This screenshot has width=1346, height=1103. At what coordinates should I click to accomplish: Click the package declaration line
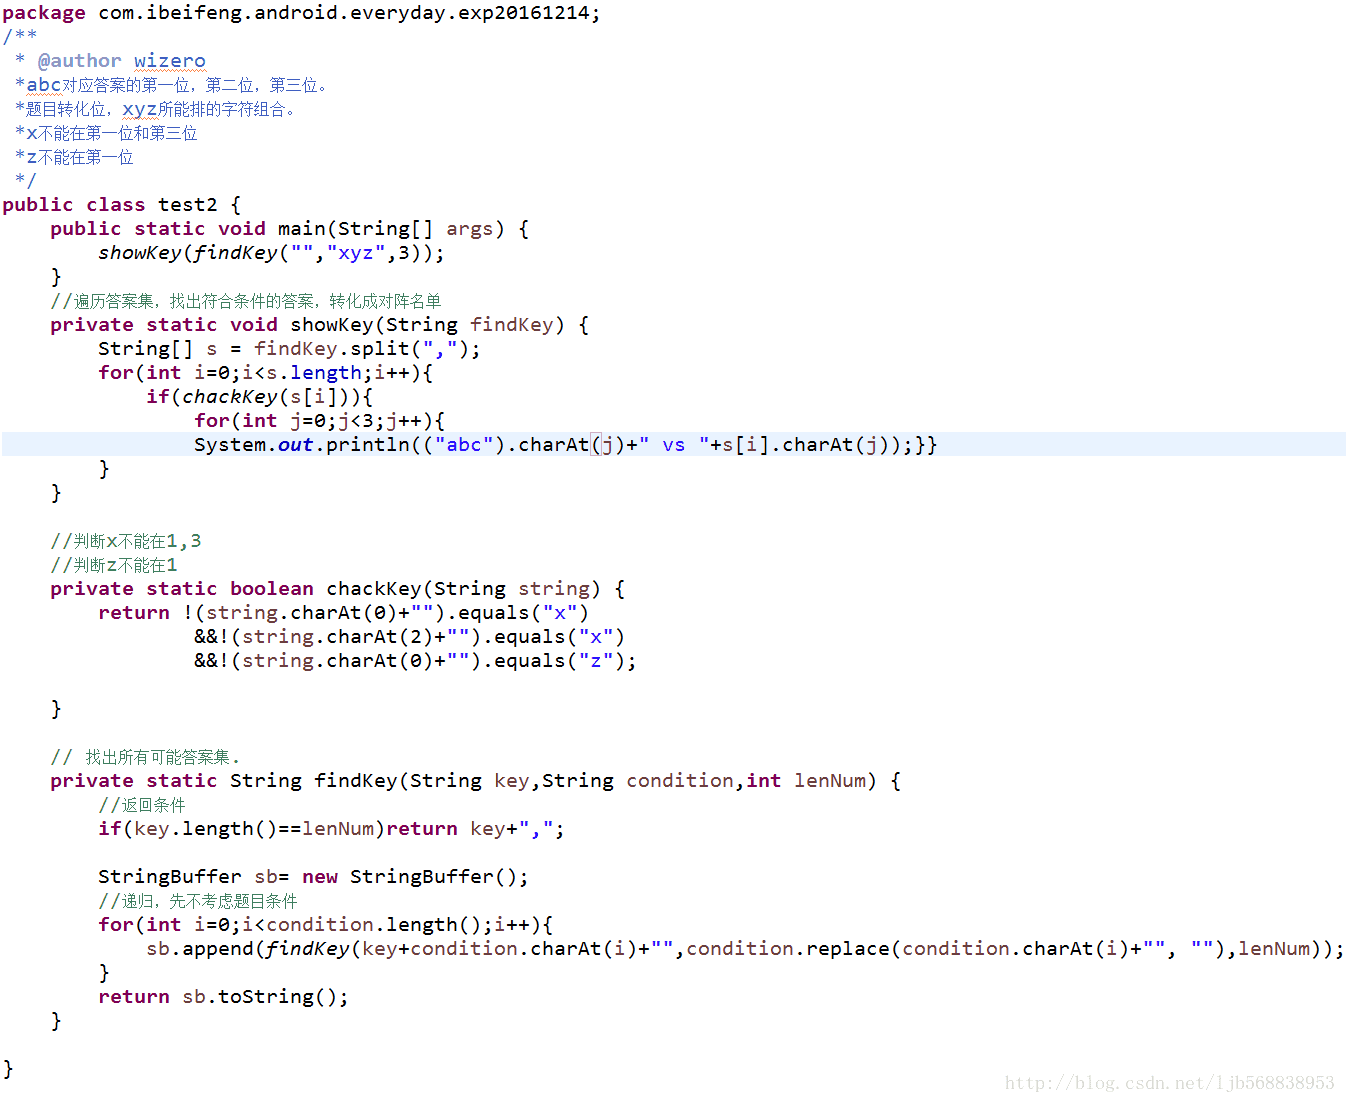(301, 13)
